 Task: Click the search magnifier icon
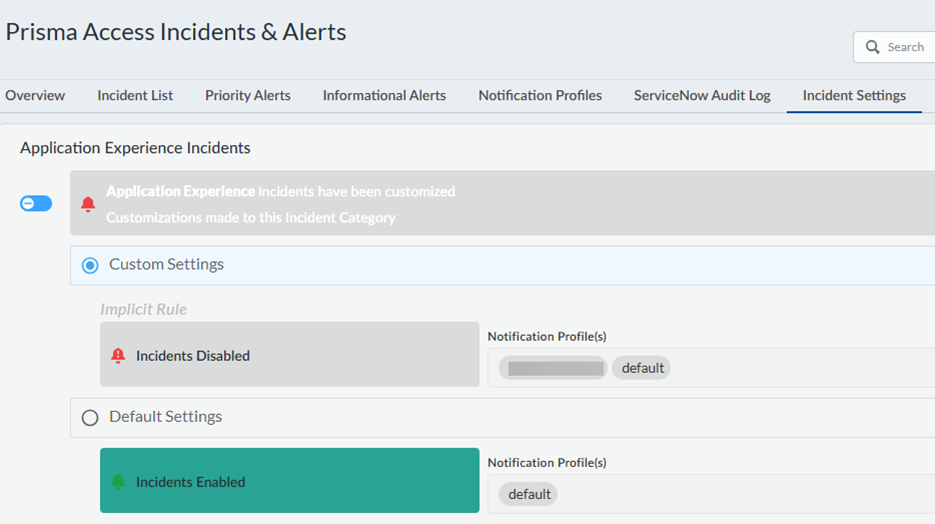873,47
